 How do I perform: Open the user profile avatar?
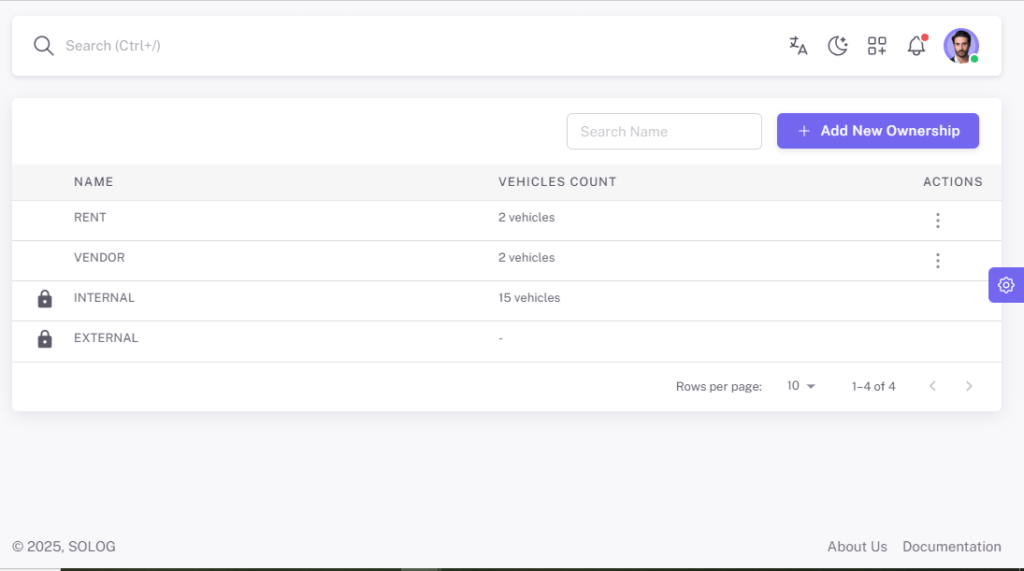tap(961, 46)
